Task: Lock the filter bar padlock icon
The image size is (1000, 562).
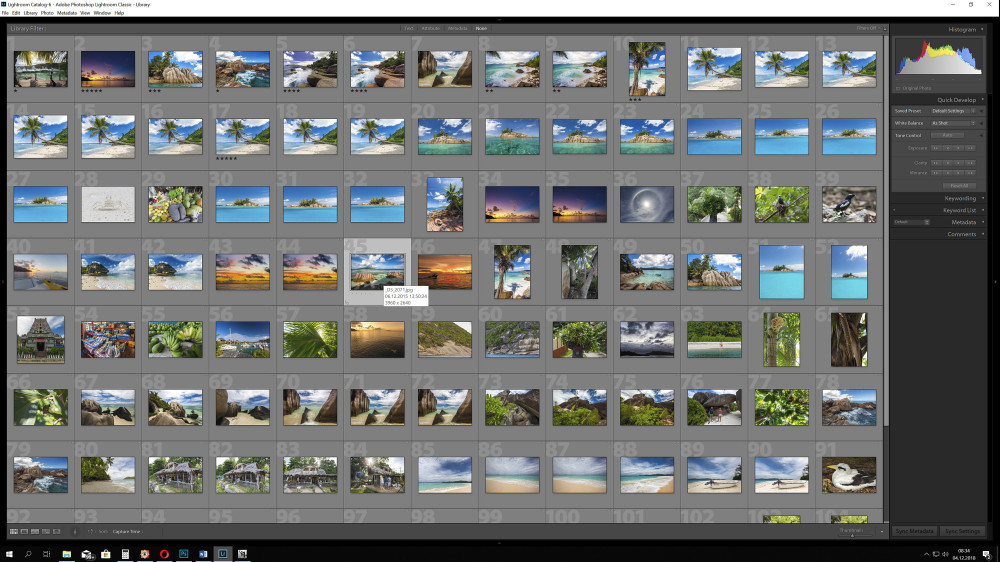Action: click(x=885, y=29)
